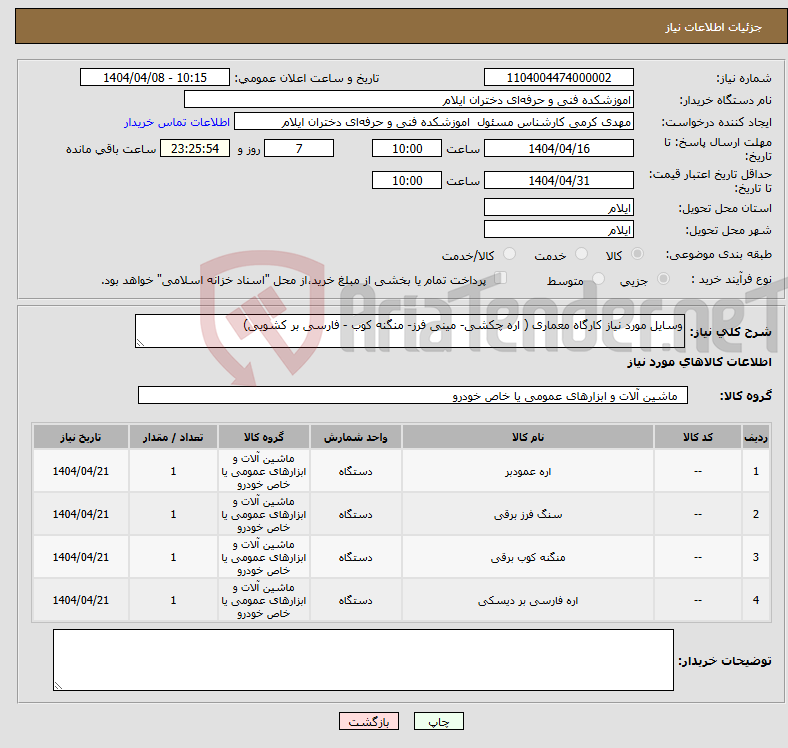
Task: Click the need number field 1104004474000002
Action: click(558, 77)
